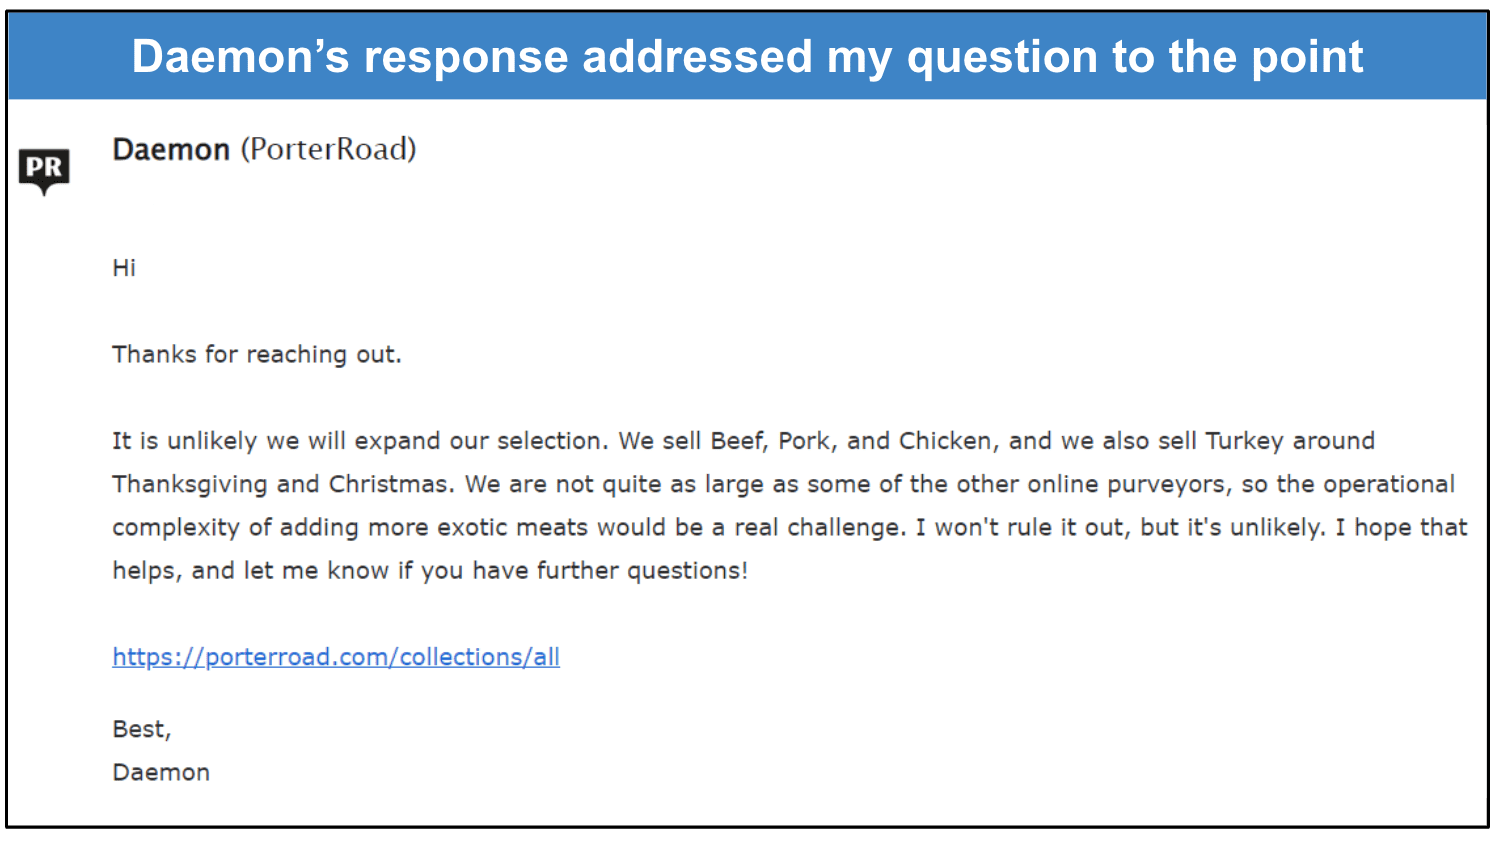
Task: Click the 'Hi' greeting line
Action: 124,268
